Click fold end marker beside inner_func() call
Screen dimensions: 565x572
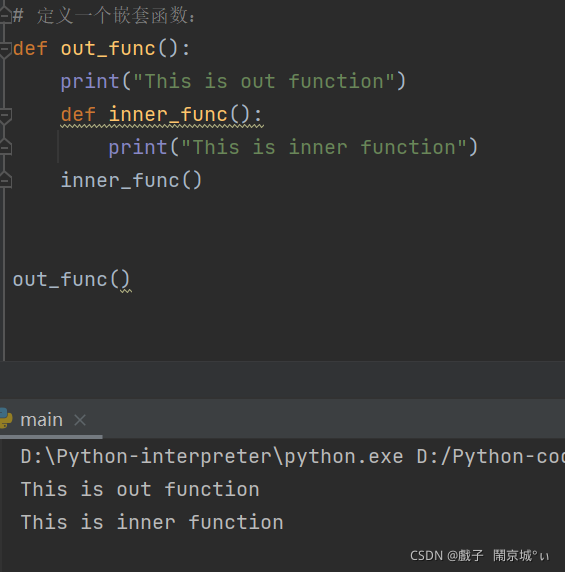[x=5, y=180]
